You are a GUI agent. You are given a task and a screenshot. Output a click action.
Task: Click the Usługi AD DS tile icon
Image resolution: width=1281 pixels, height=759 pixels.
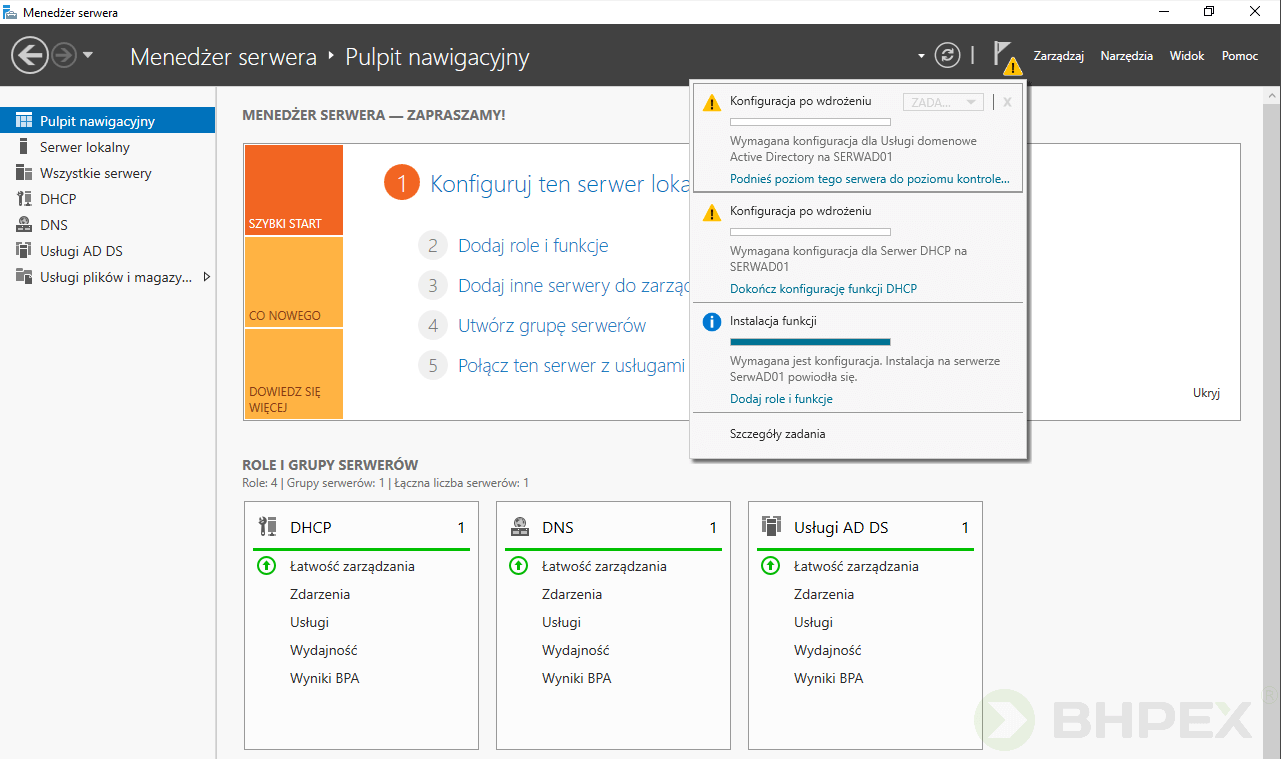tap(771, 526)
